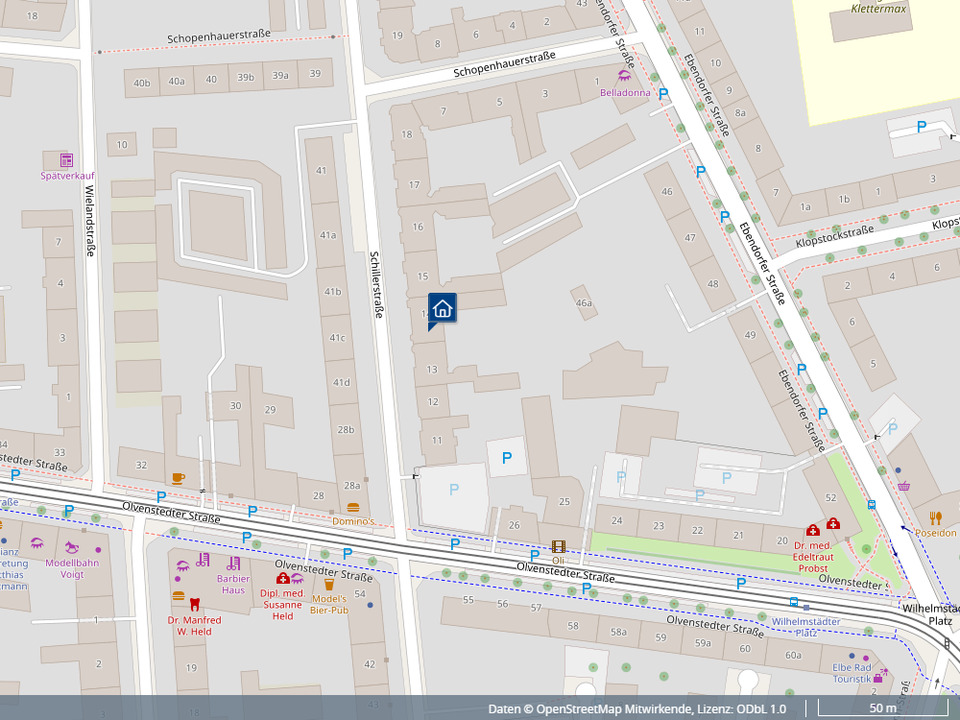Click the coffee cup café icon

[178, 478]
